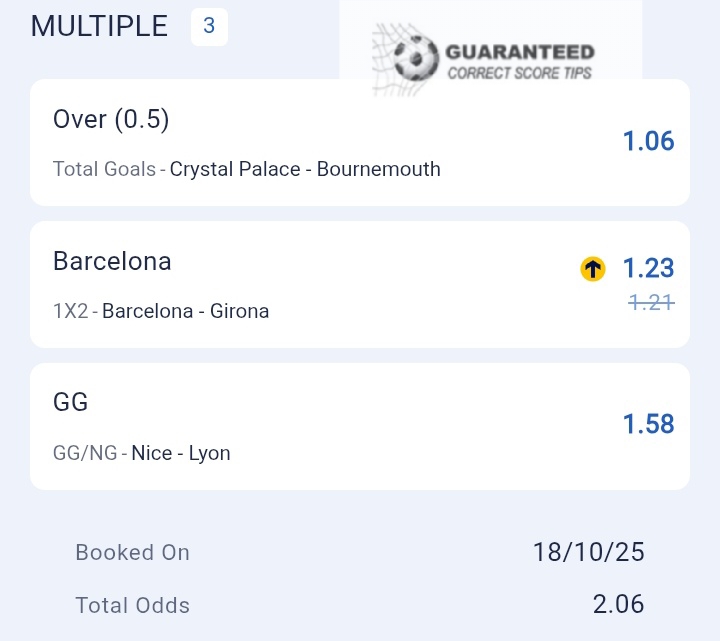This screenshot has height=641, width=720.
Task: Click the yellow odds-increase arrow icon
Action: click(593, 268)
